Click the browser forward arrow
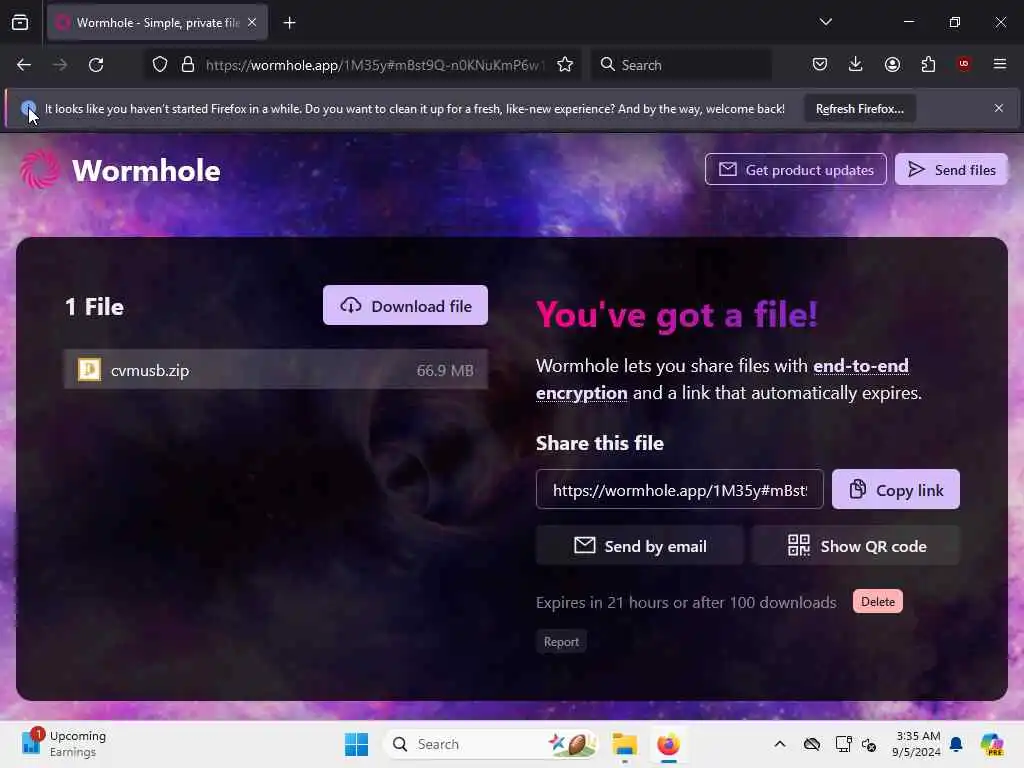The width and height of the screenshot is (1024, 768). (60, 65)
